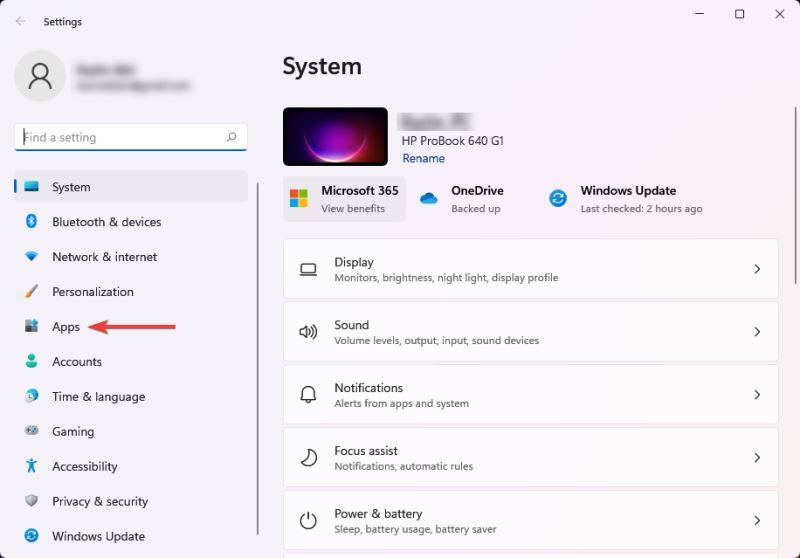Click the Accessibility figure icon
The width and height of the screenshot is (800, 558).
point(31,467)
